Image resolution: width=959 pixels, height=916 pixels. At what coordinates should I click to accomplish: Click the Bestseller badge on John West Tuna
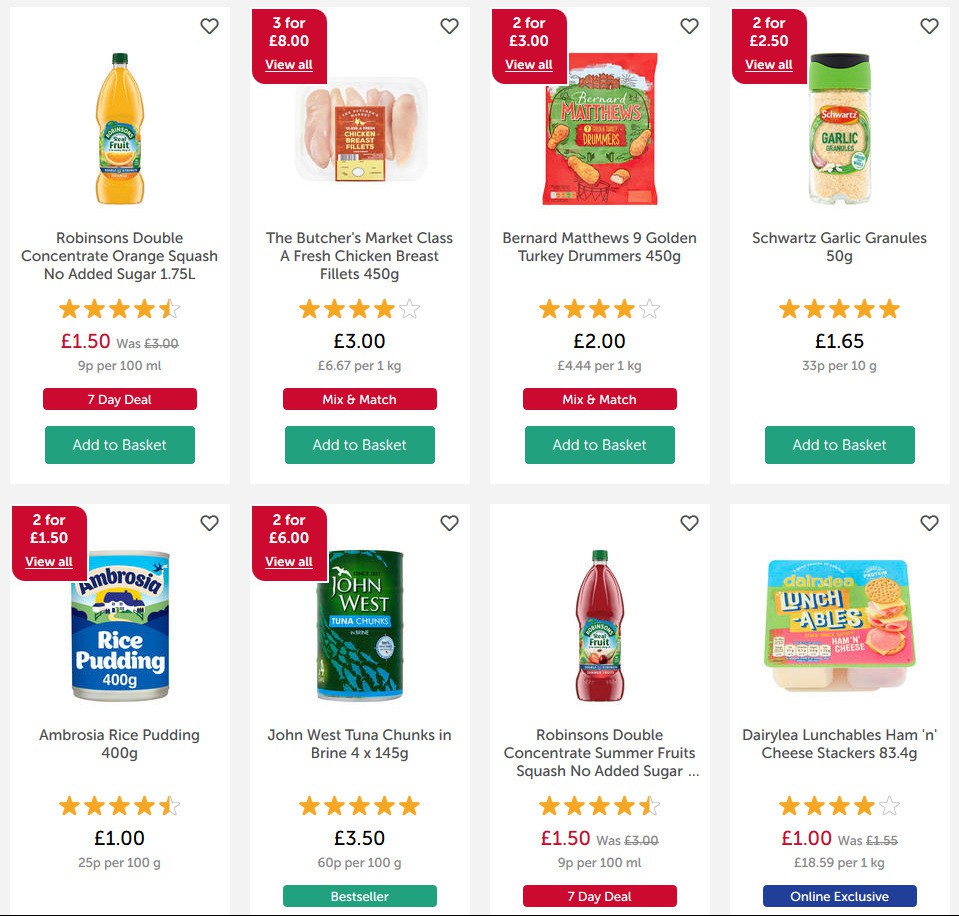(359, 895)
